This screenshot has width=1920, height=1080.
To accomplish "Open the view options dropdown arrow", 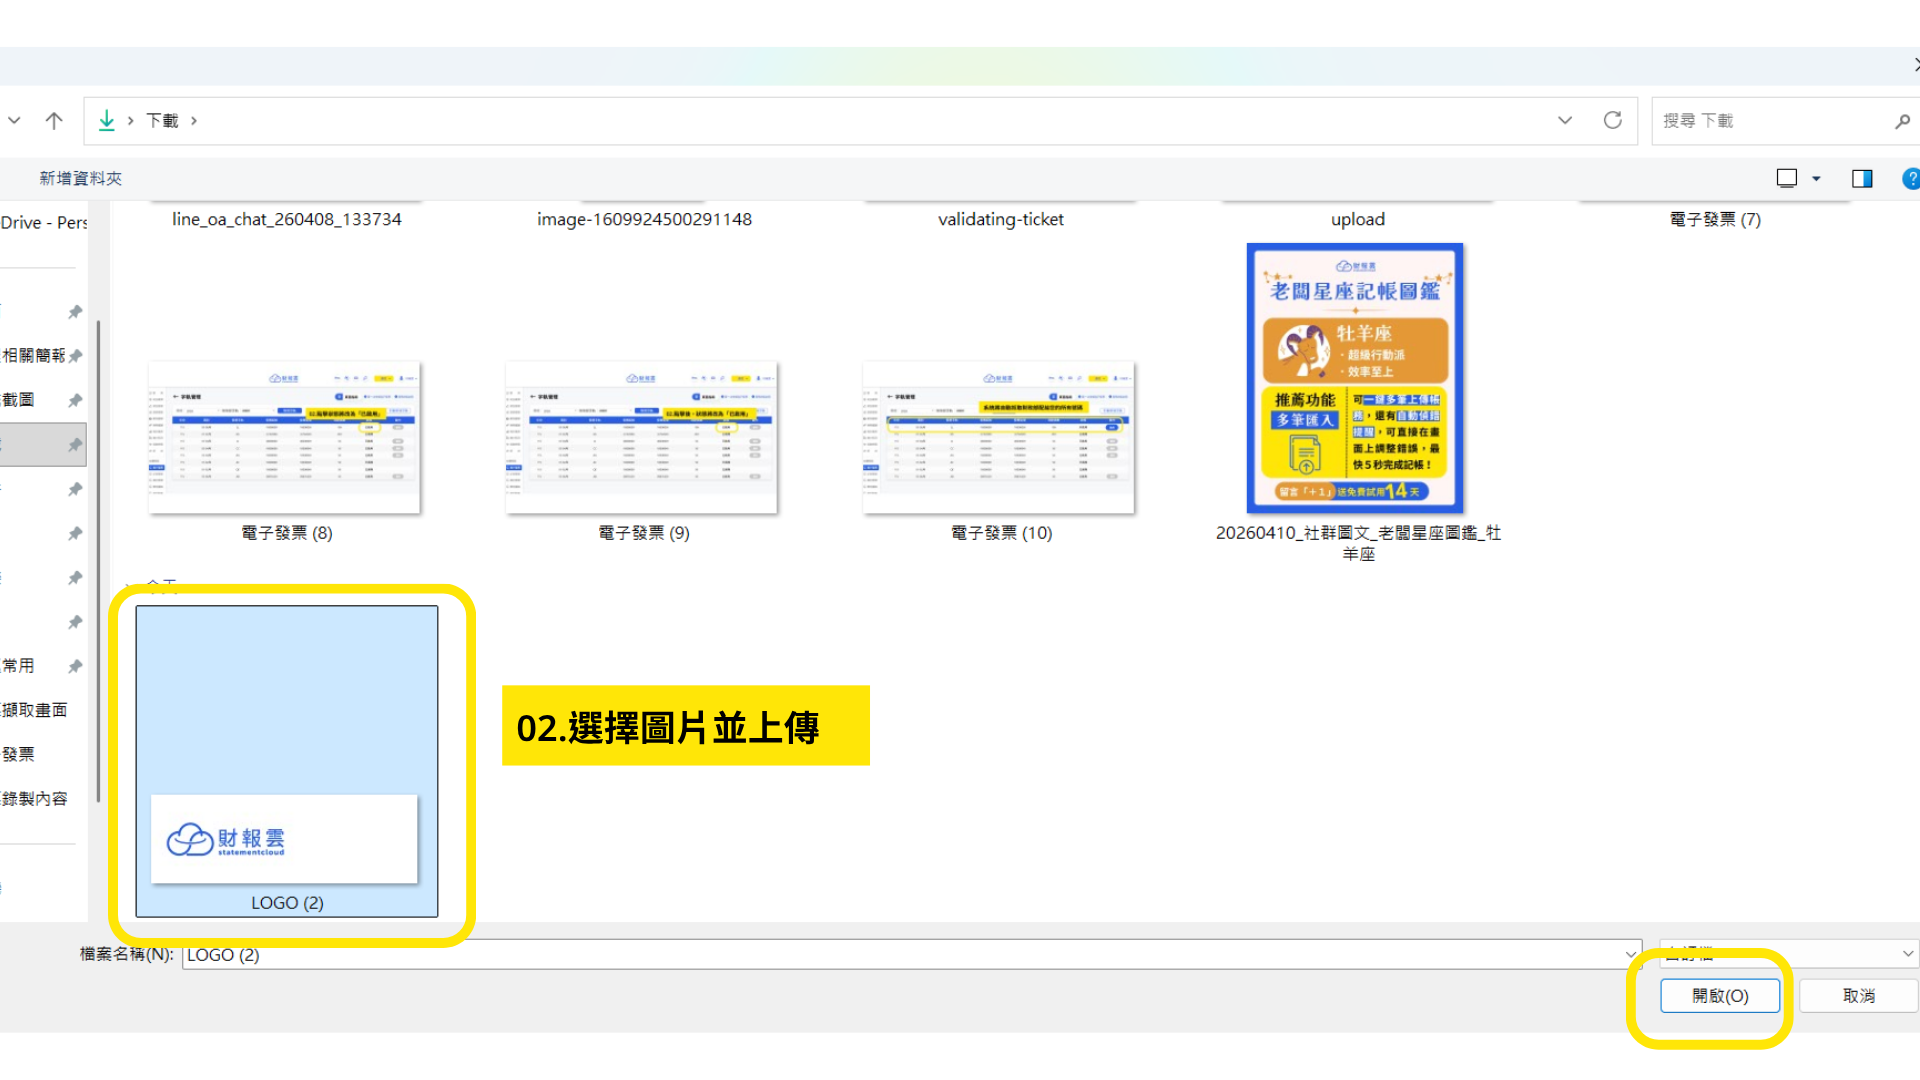I will 1816,179.
